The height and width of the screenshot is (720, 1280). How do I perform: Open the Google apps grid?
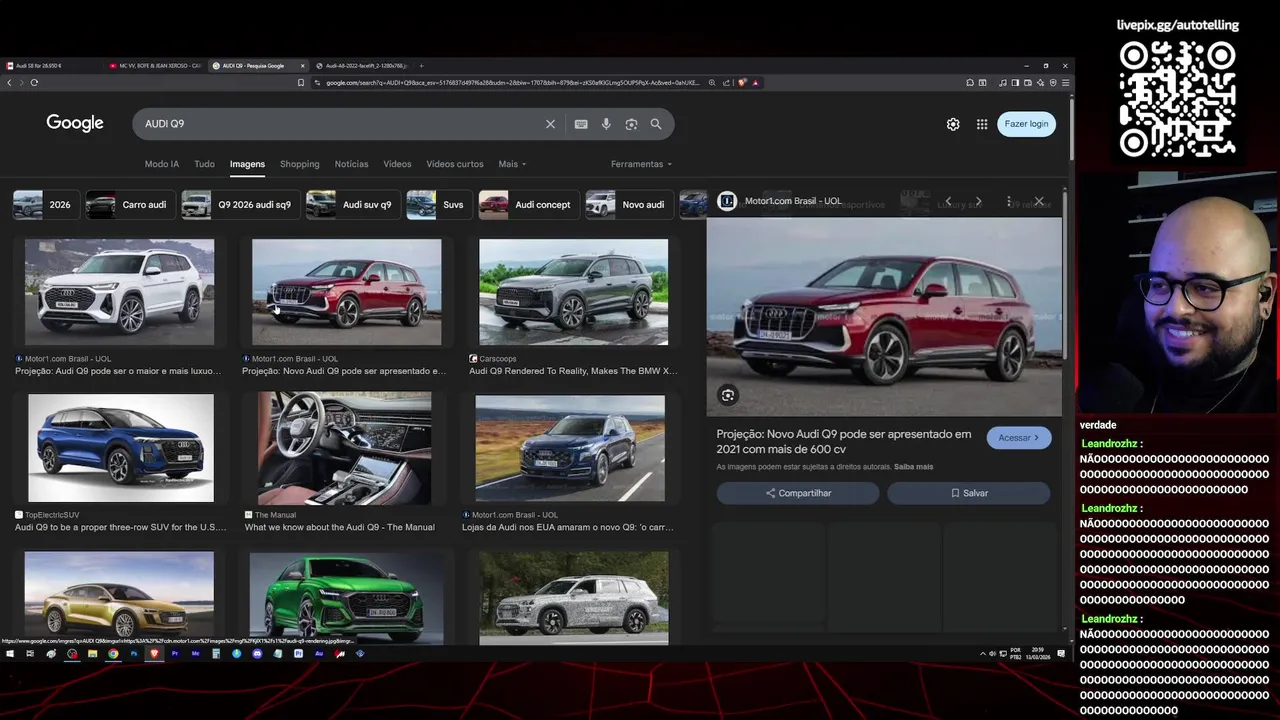pyautogui.click(x=982, y=124)
